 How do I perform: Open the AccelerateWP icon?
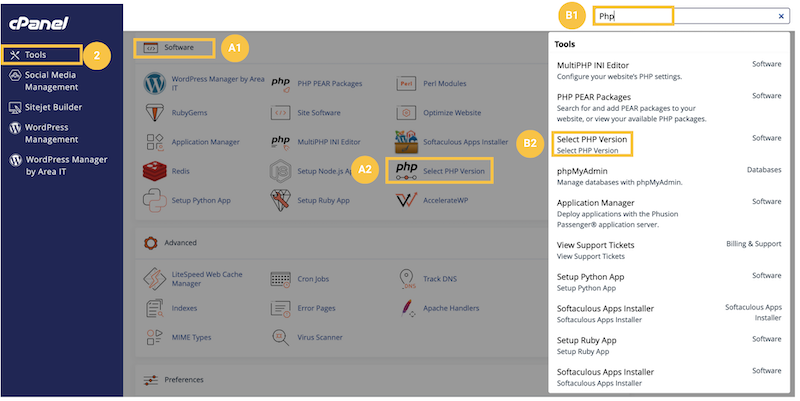tap(406, 200)
